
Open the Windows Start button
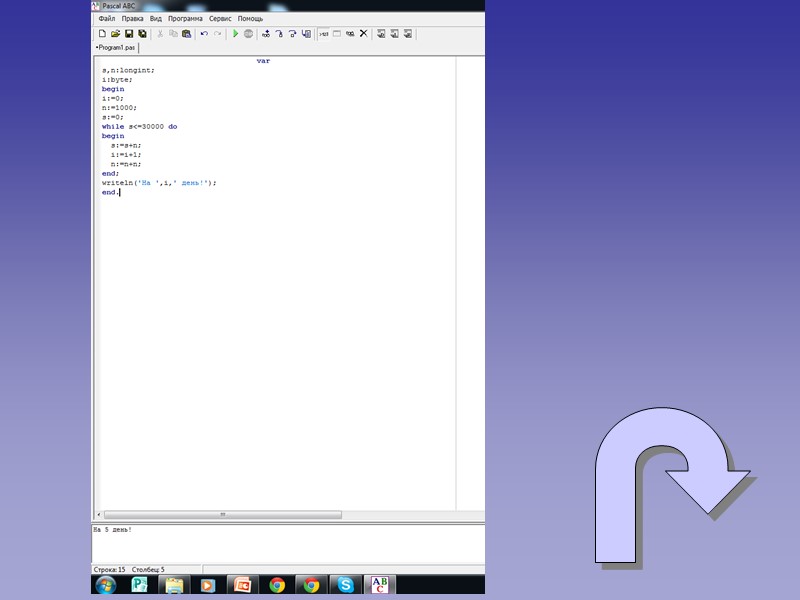(105, 585)
